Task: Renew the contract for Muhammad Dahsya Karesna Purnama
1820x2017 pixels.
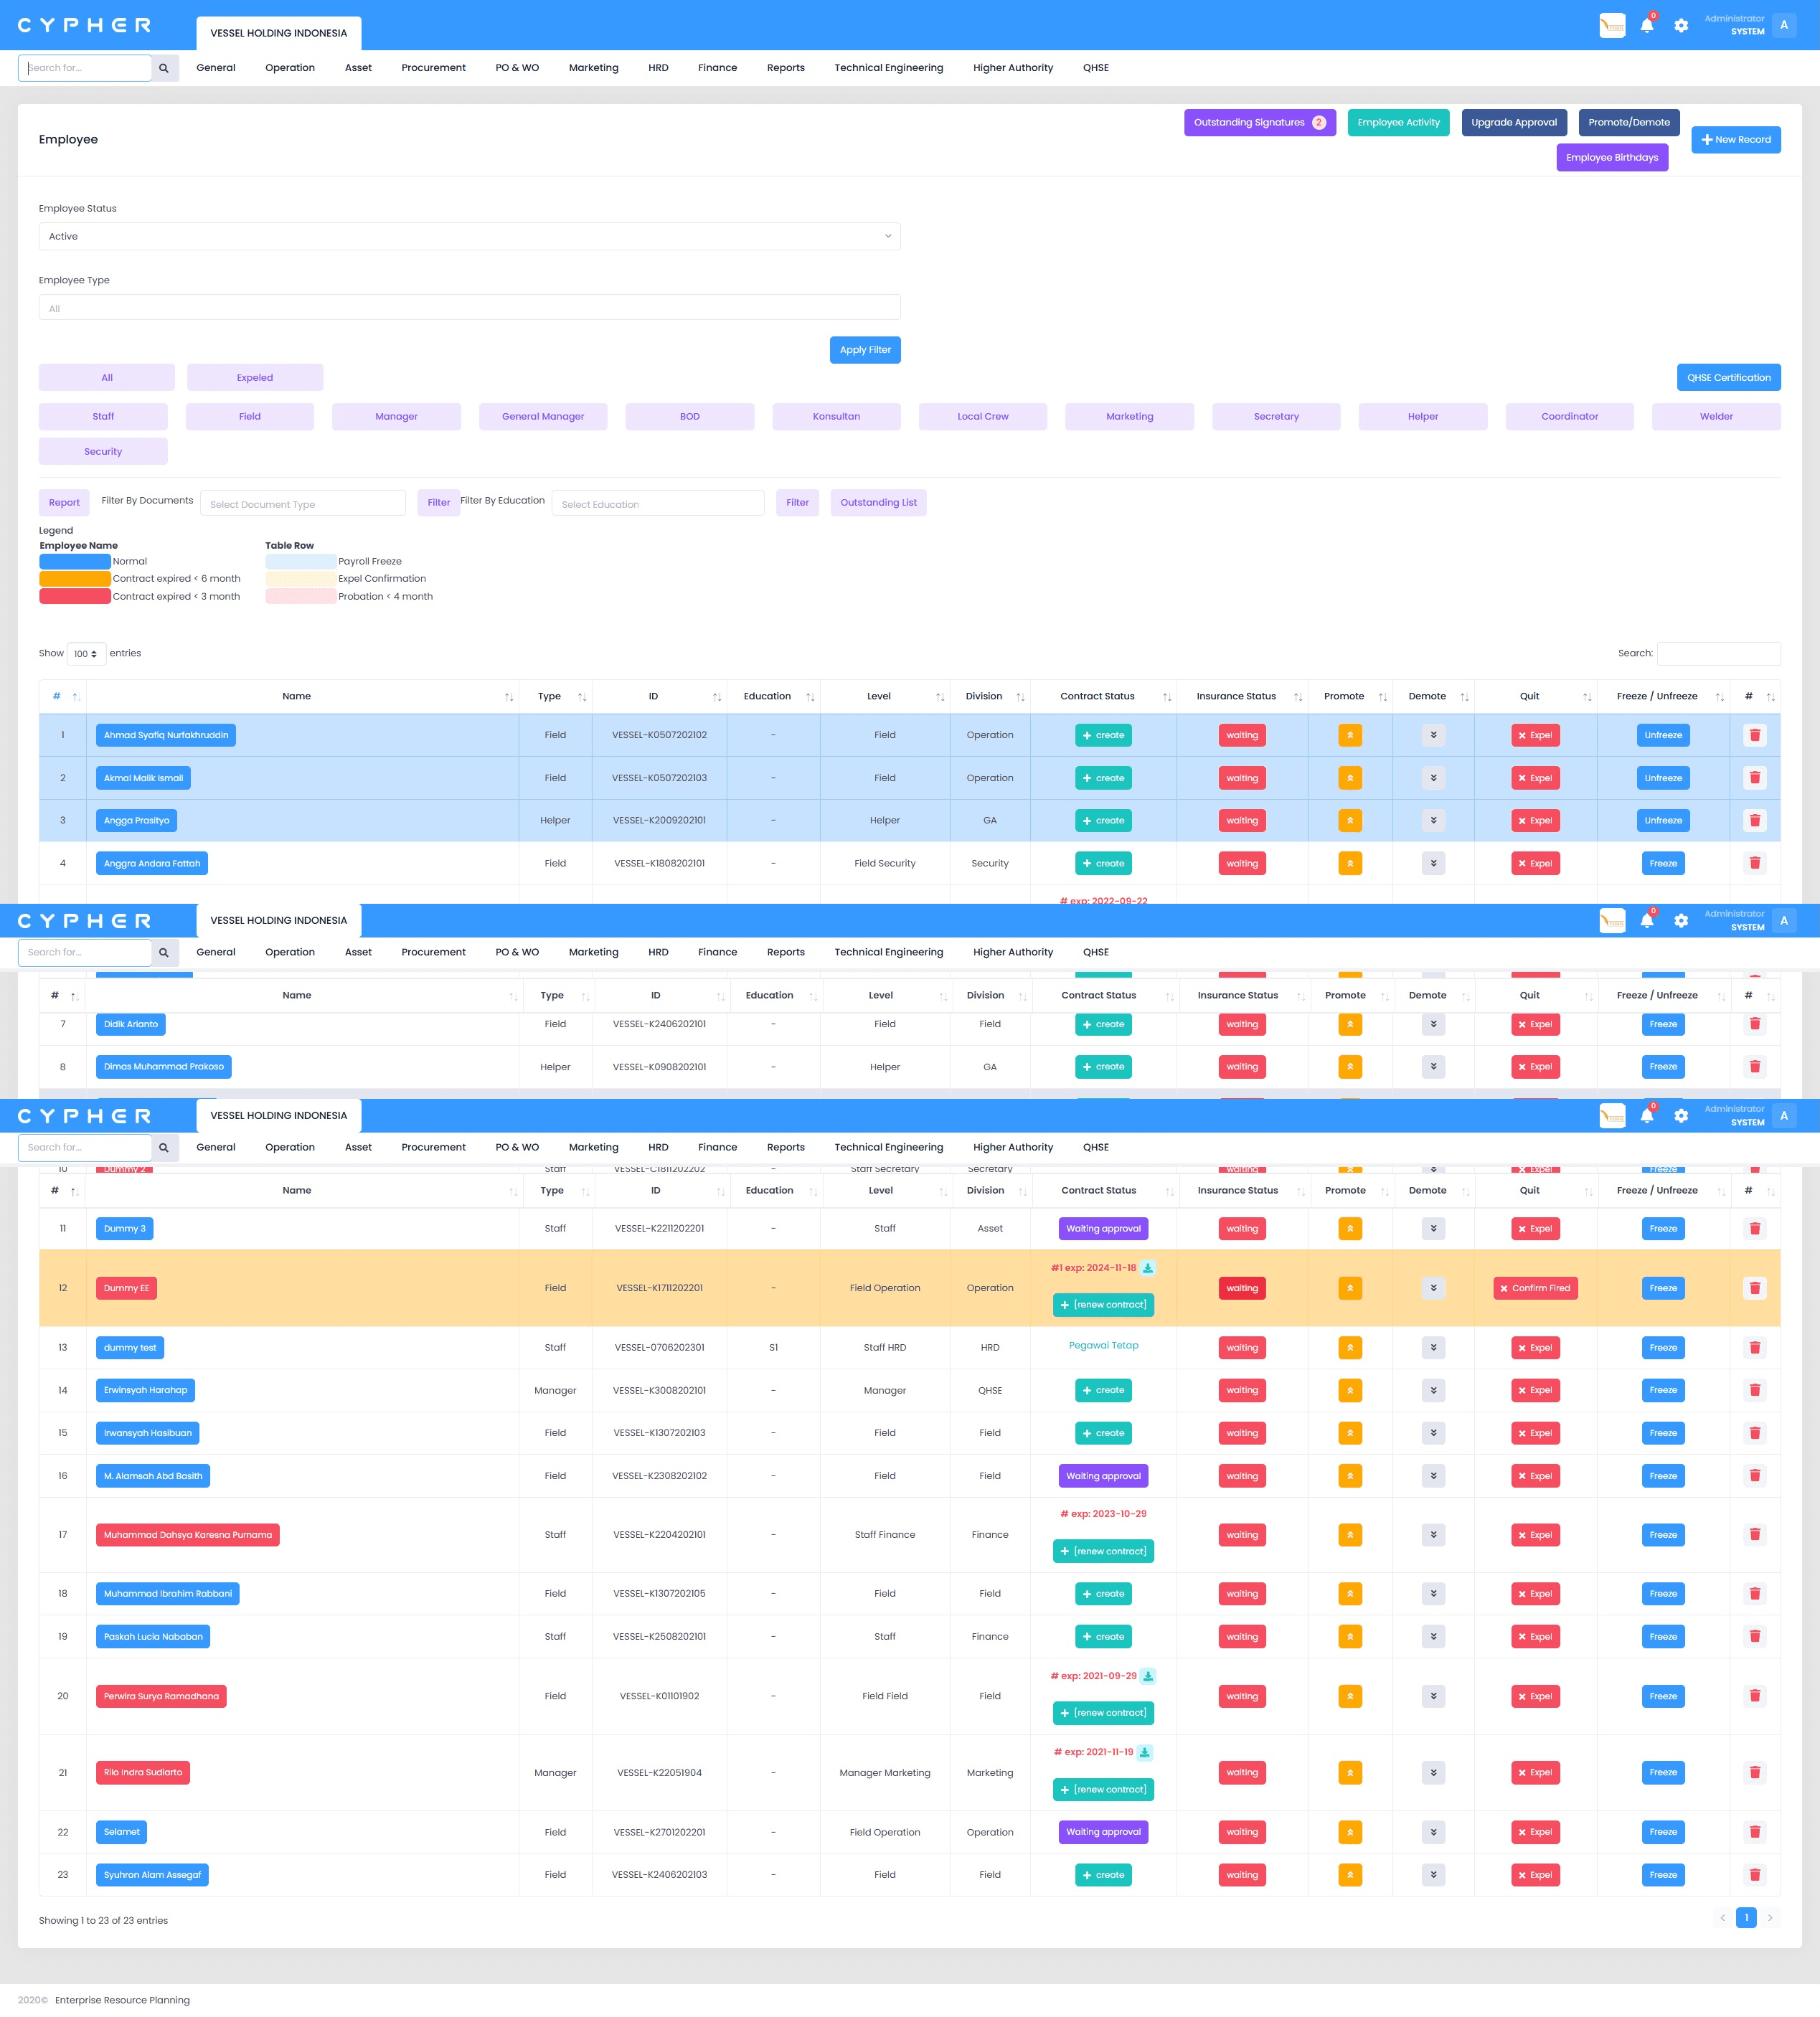Action: tap(1103, 1552)
